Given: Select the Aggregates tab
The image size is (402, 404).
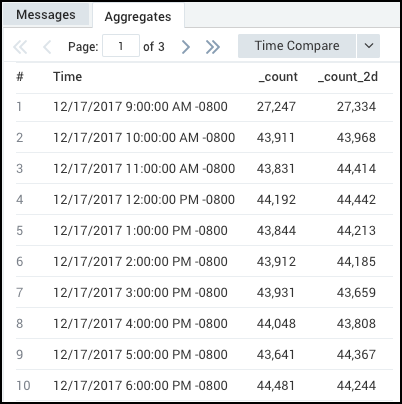Looking at the screenshot, I should [138, 17].
